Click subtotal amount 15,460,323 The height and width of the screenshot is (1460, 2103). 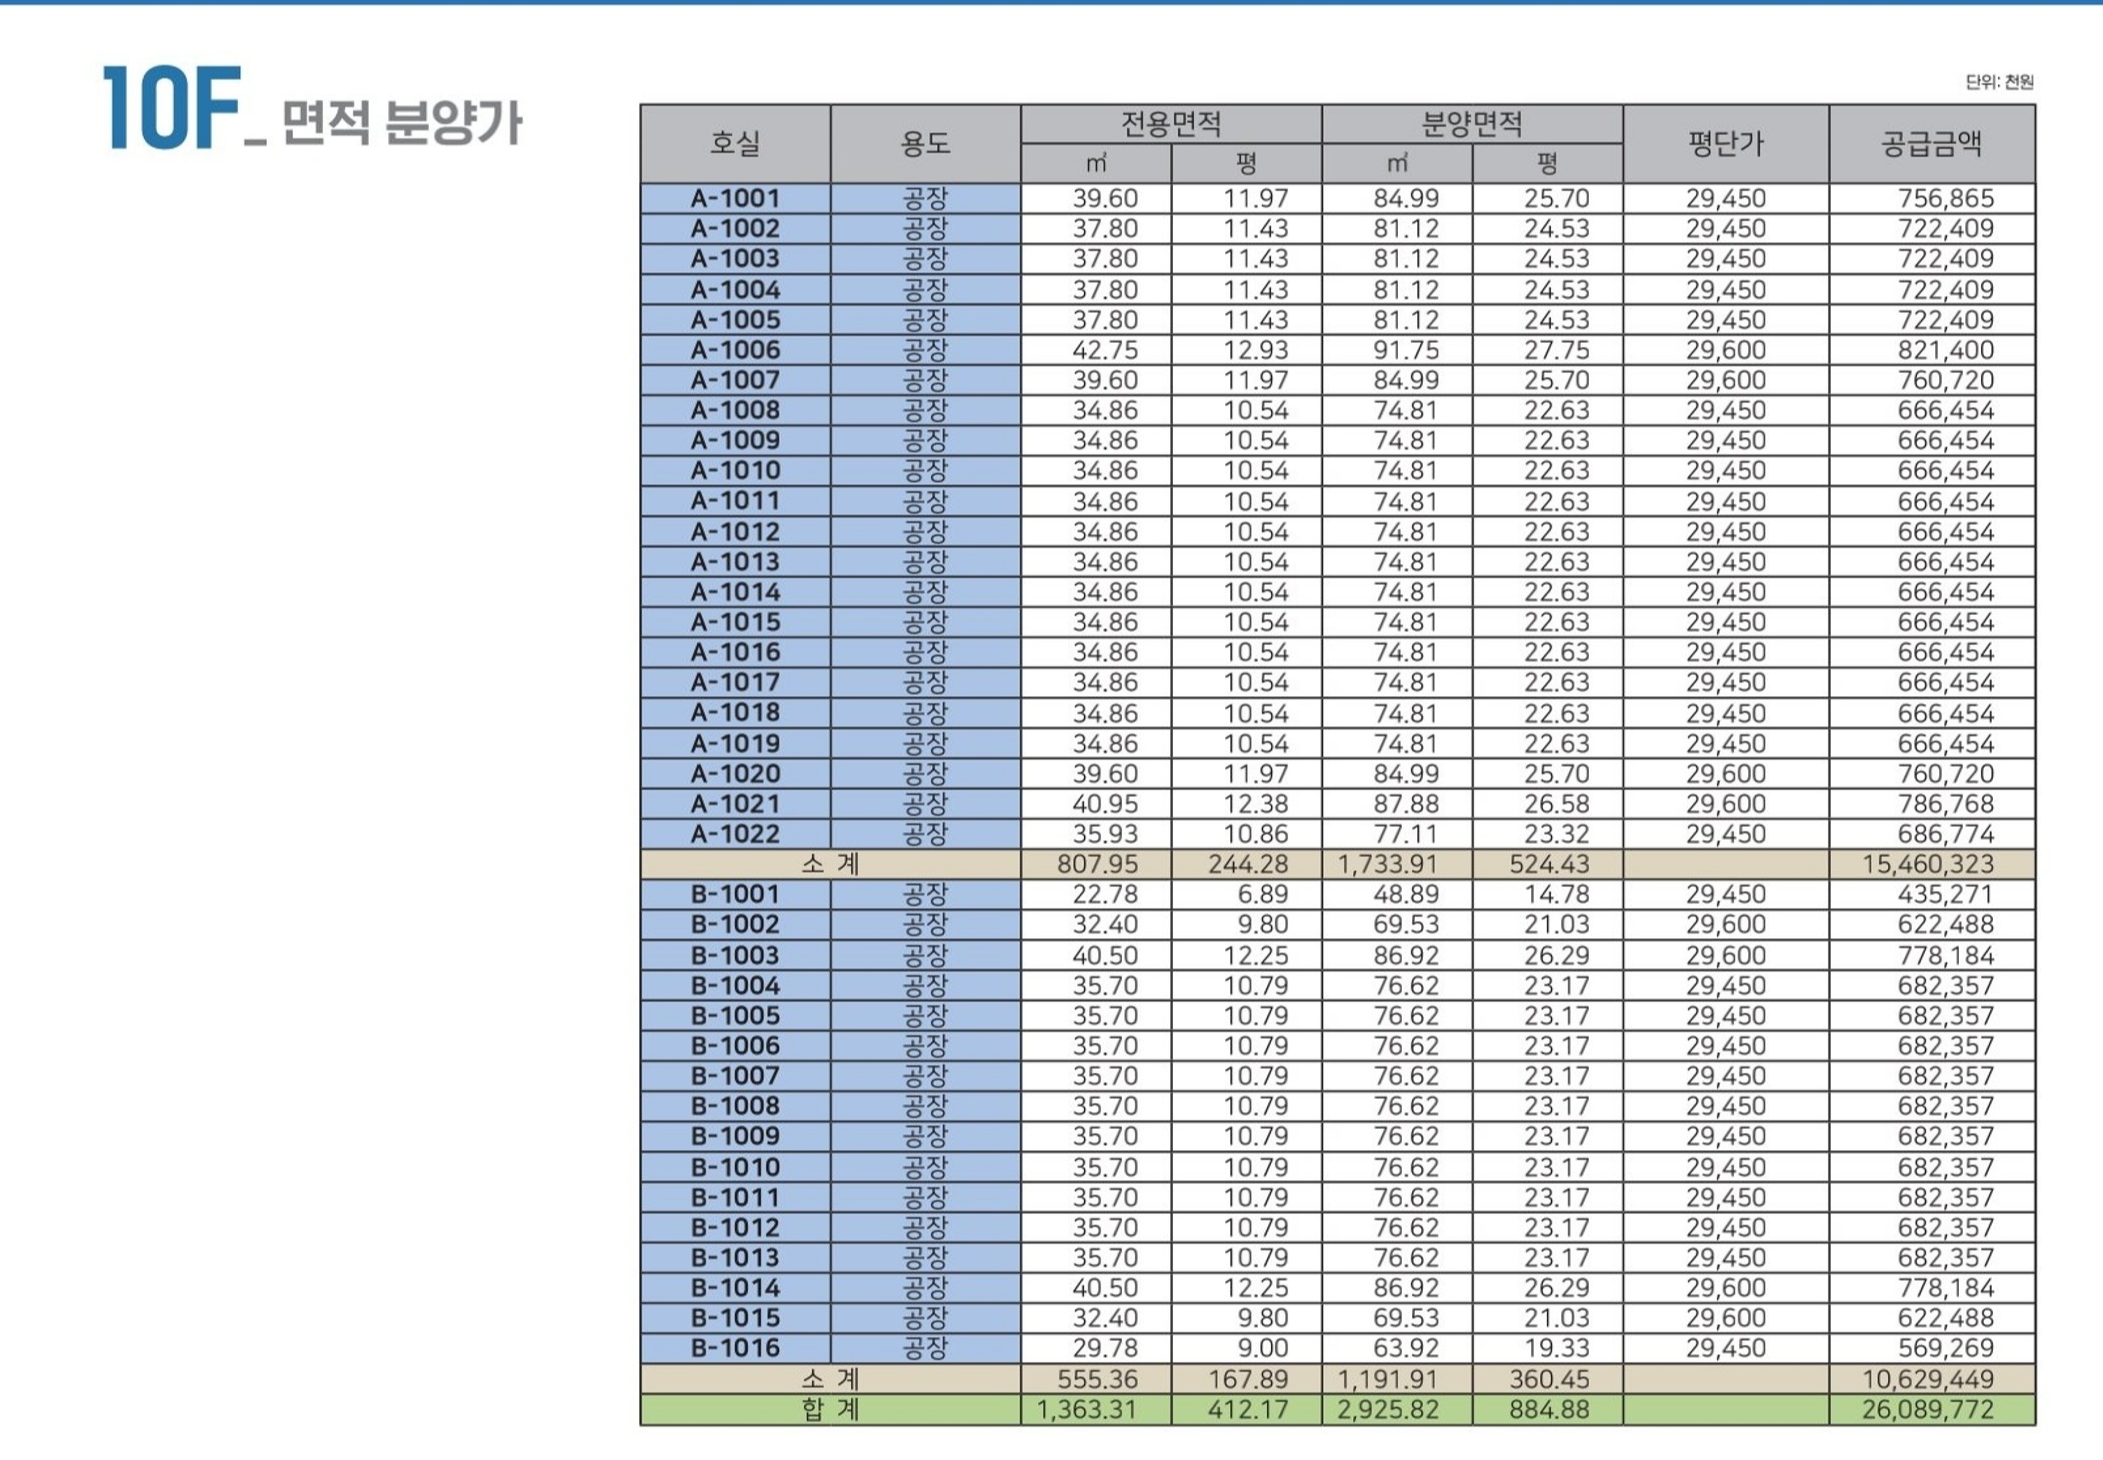coord(1927,864)
